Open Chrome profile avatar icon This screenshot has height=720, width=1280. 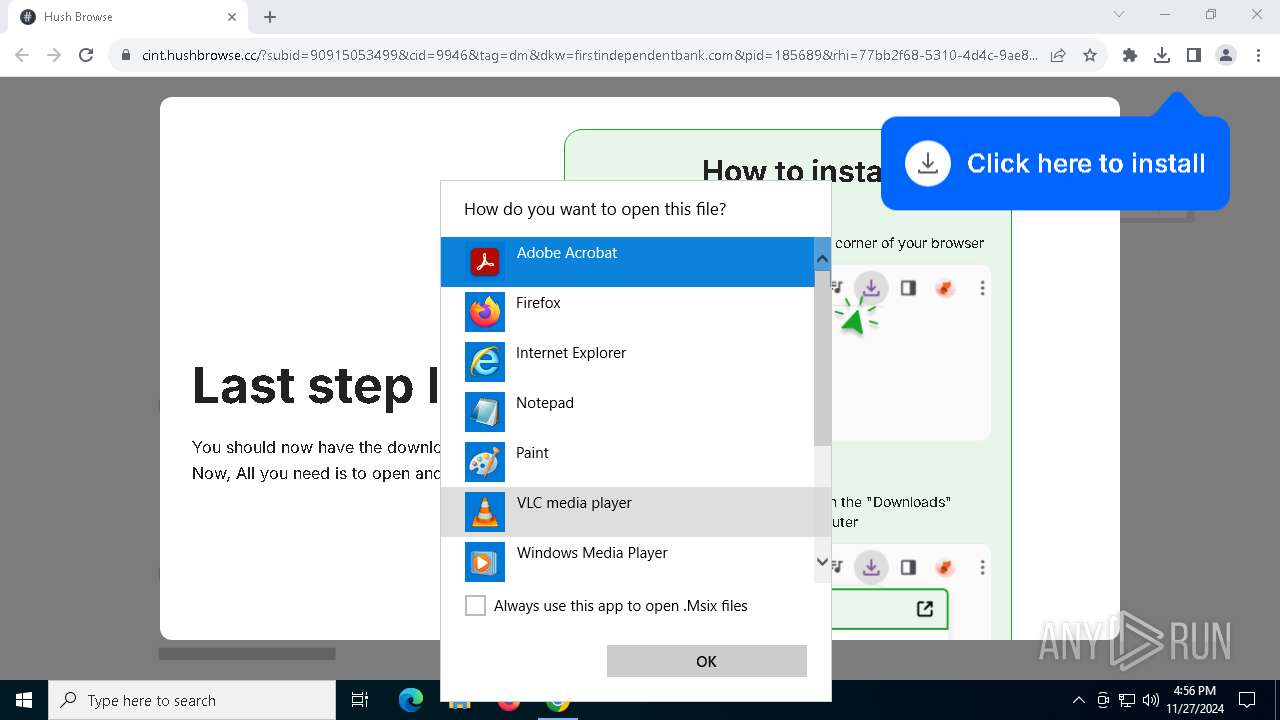(x=1226, y=55)
